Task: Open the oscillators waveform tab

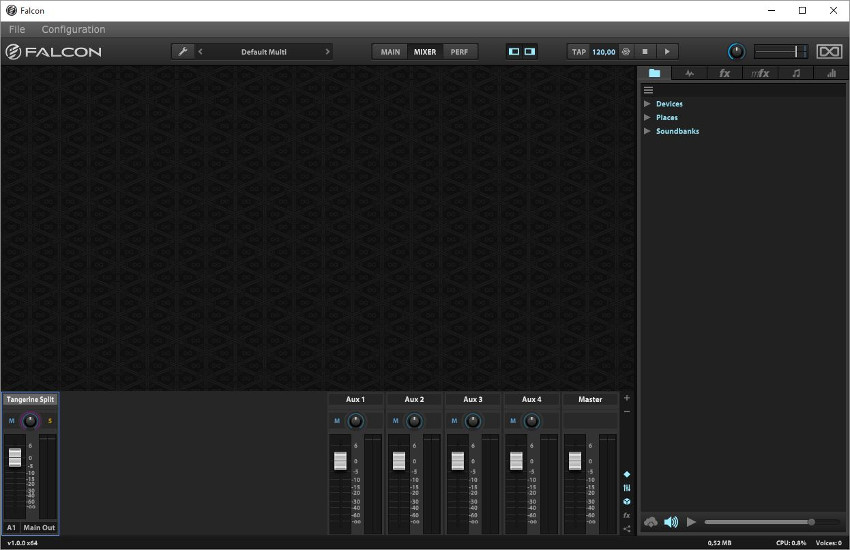Action: pos(689,73)
